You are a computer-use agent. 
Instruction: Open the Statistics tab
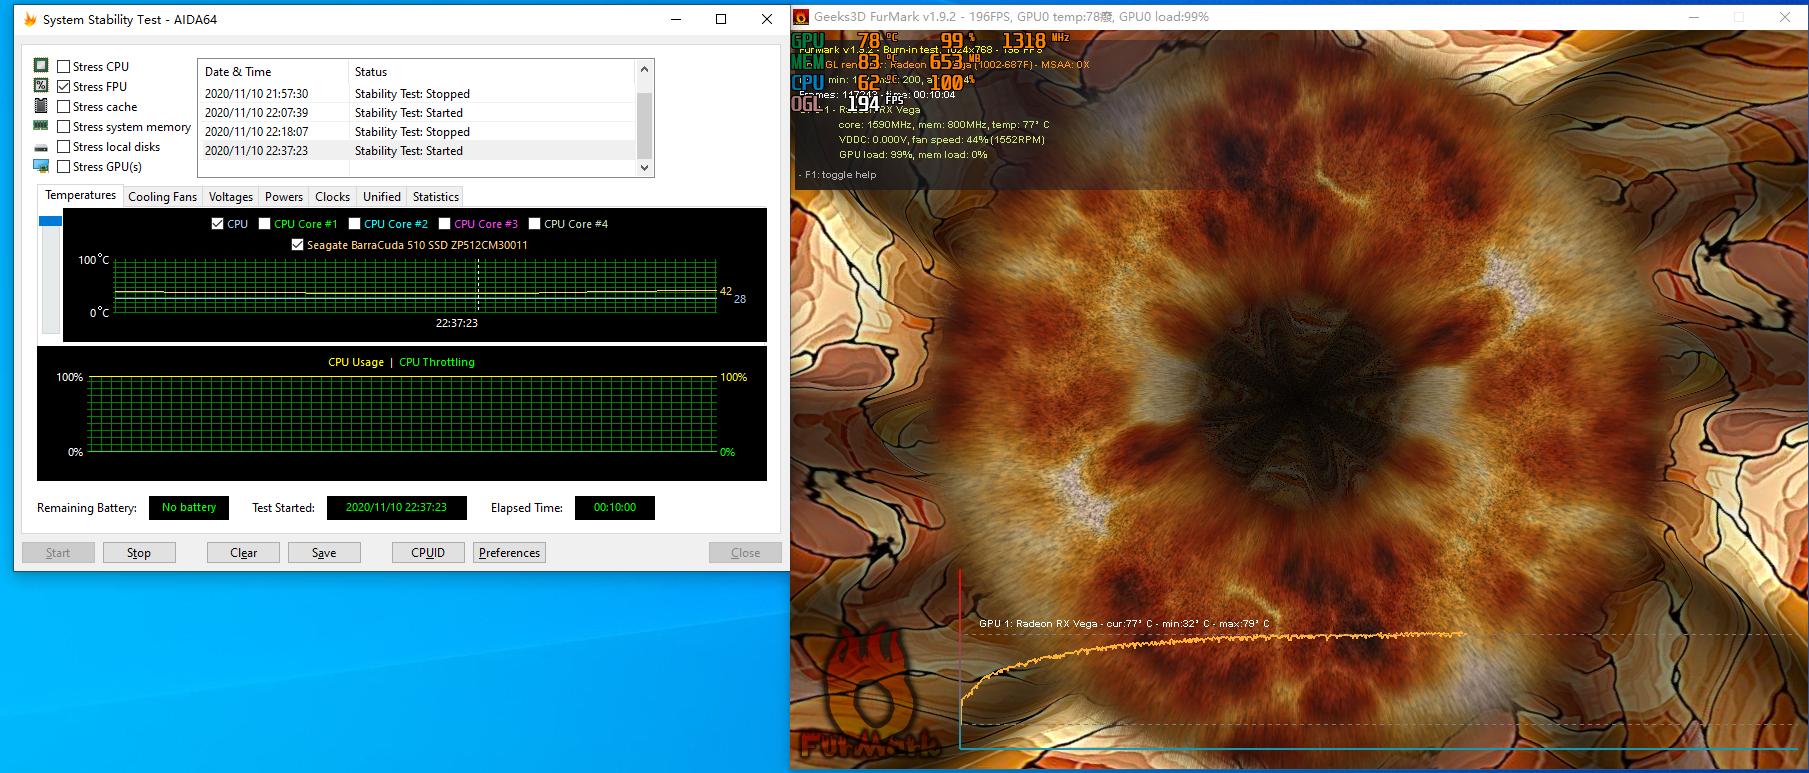(435, 197)
